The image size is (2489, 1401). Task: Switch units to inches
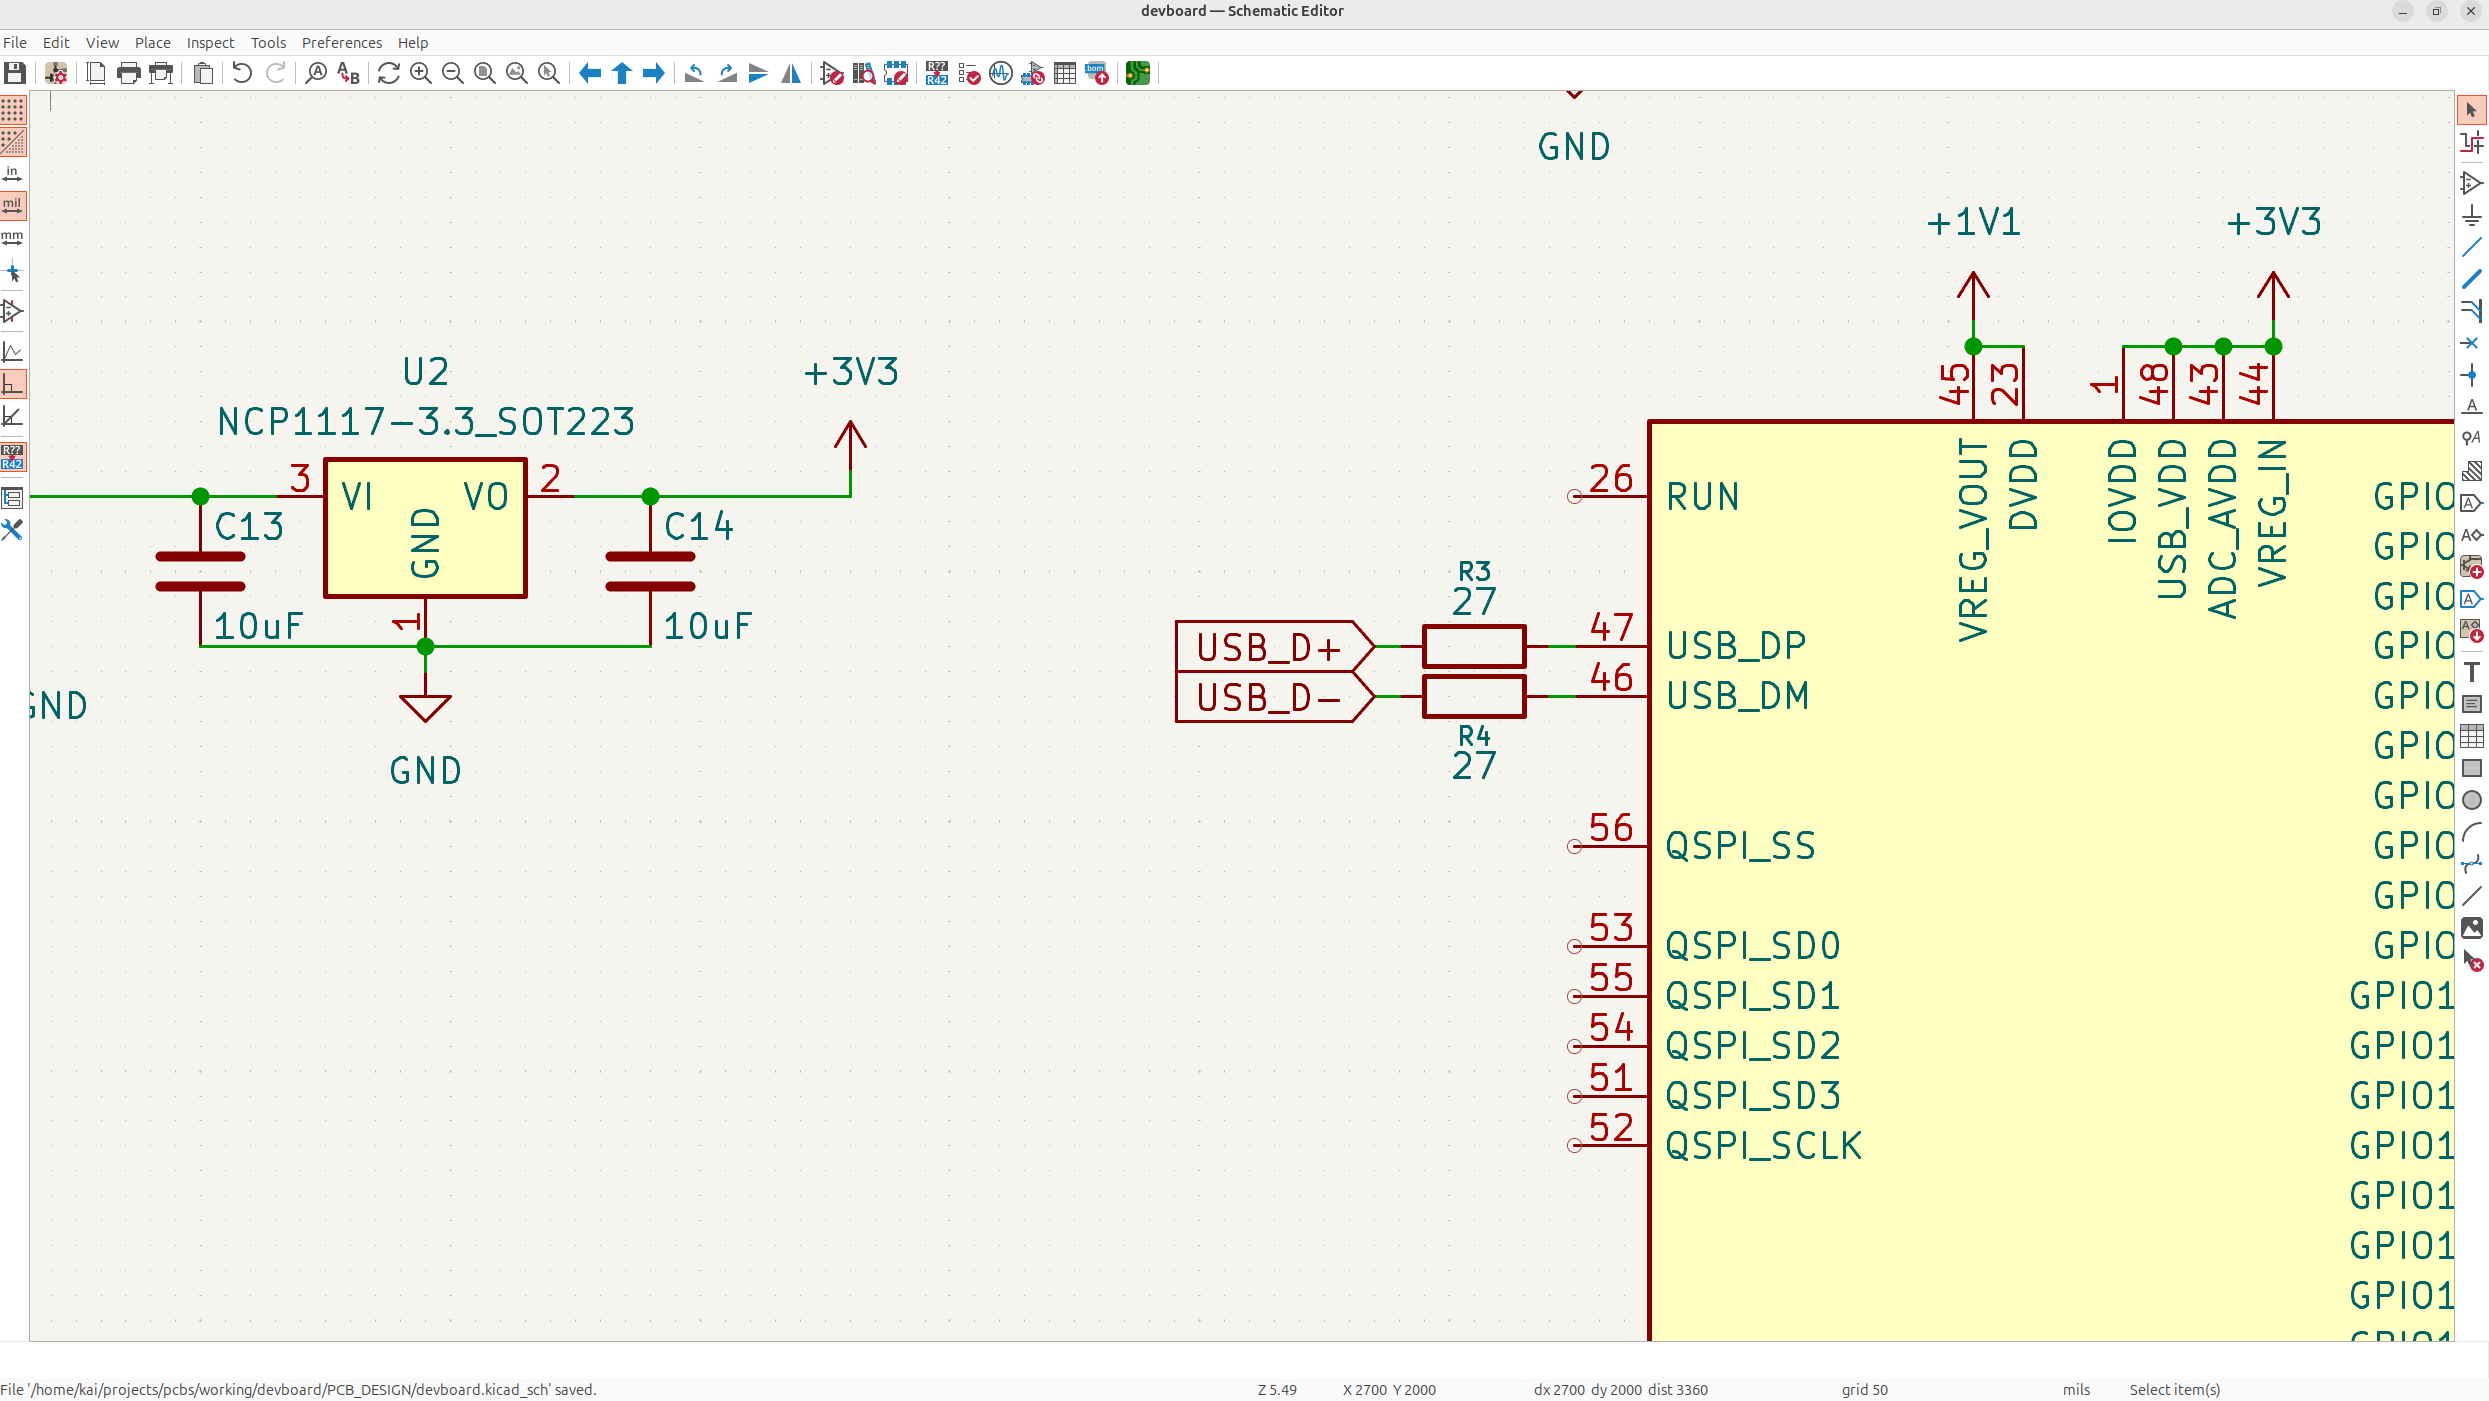[x=13, y=174]
